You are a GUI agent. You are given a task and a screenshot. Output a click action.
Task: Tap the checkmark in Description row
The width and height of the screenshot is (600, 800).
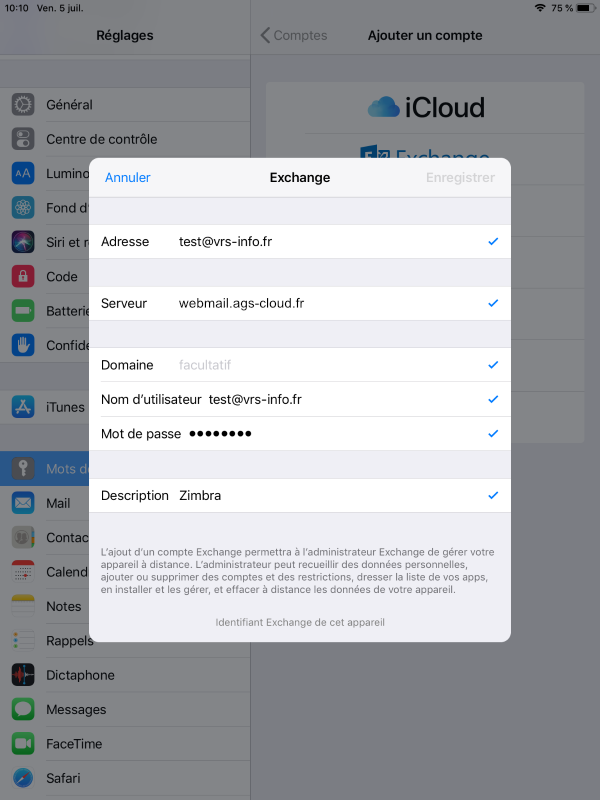pos(493,495)
